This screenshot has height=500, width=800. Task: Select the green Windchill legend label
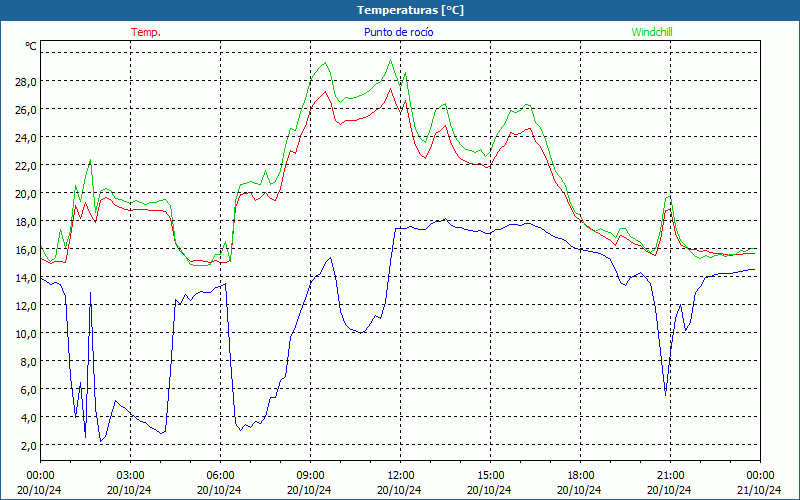point(652,32)
